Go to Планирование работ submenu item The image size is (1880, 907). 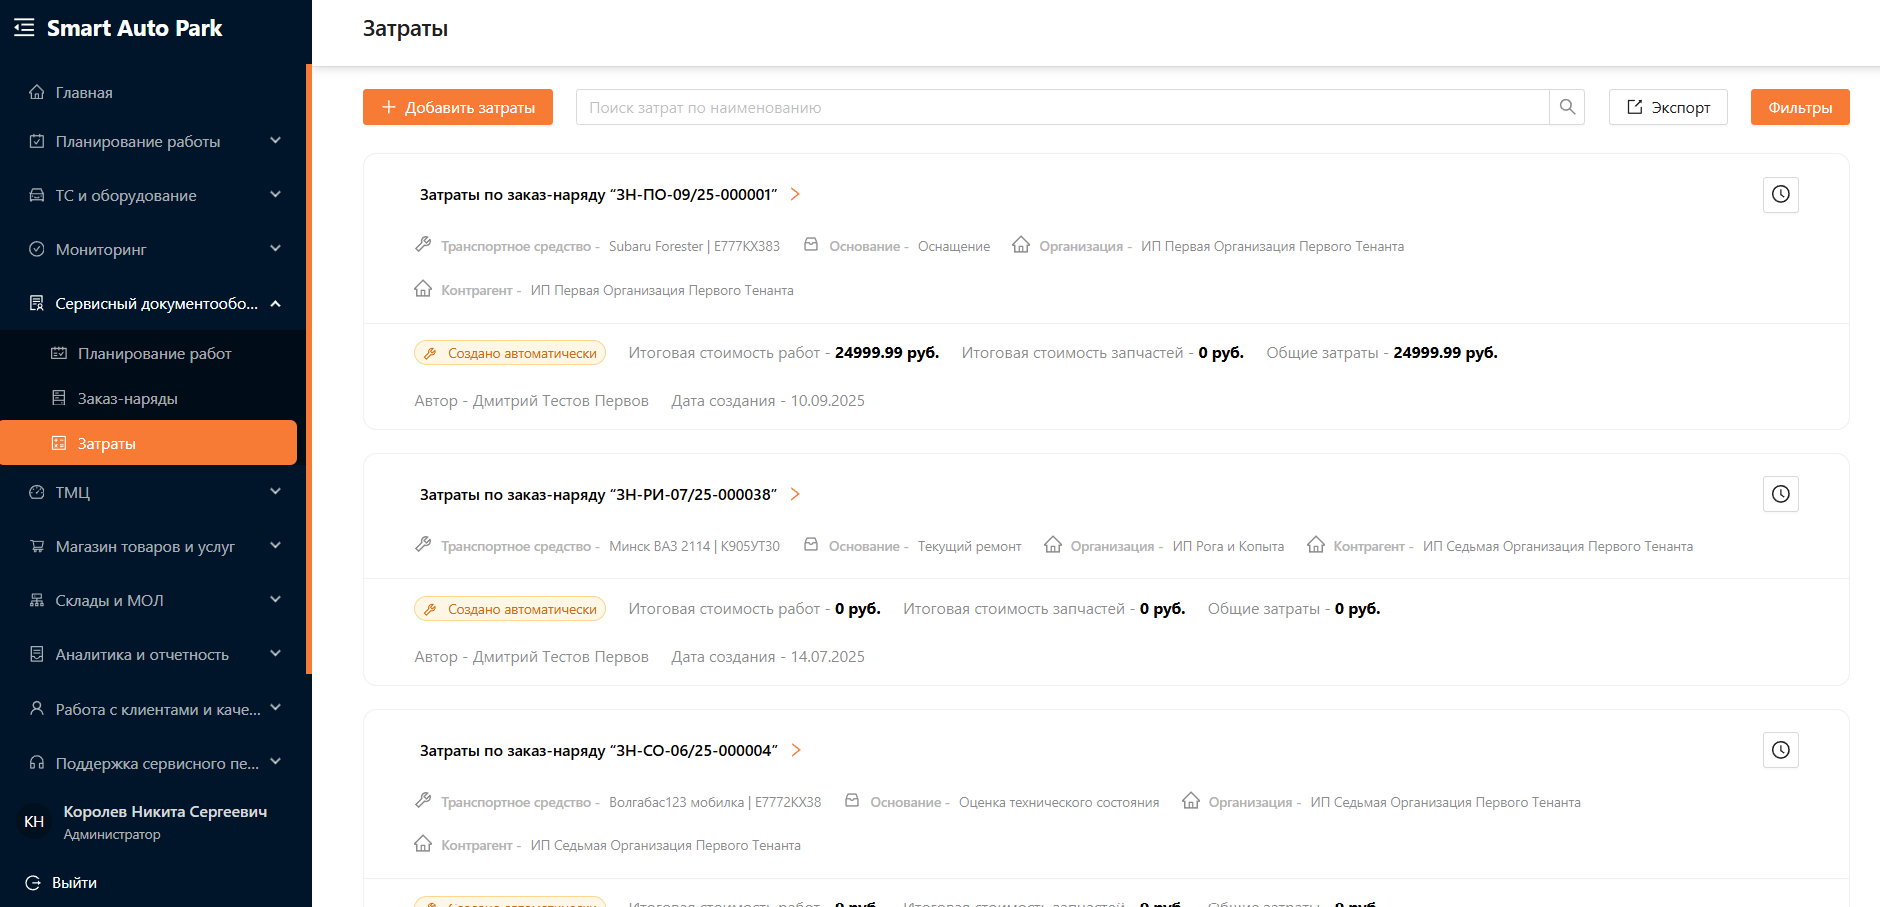(154, 353)
